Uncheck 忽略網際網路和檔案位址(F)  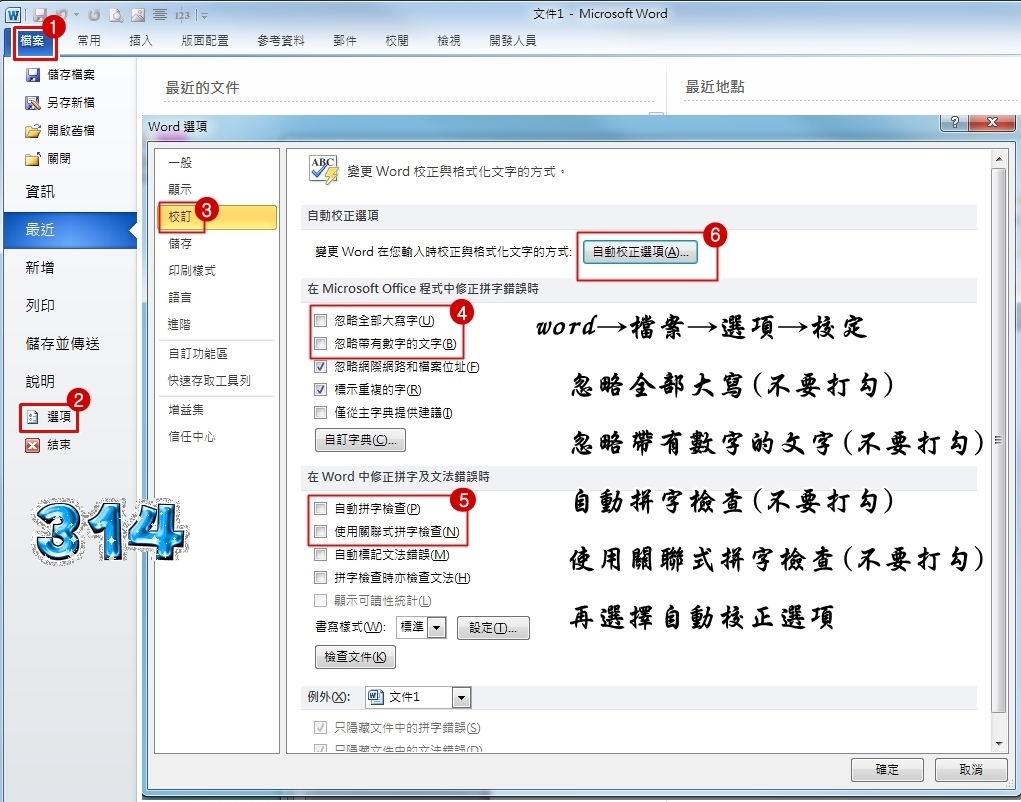pyautogui.click(x=320, y=366)
